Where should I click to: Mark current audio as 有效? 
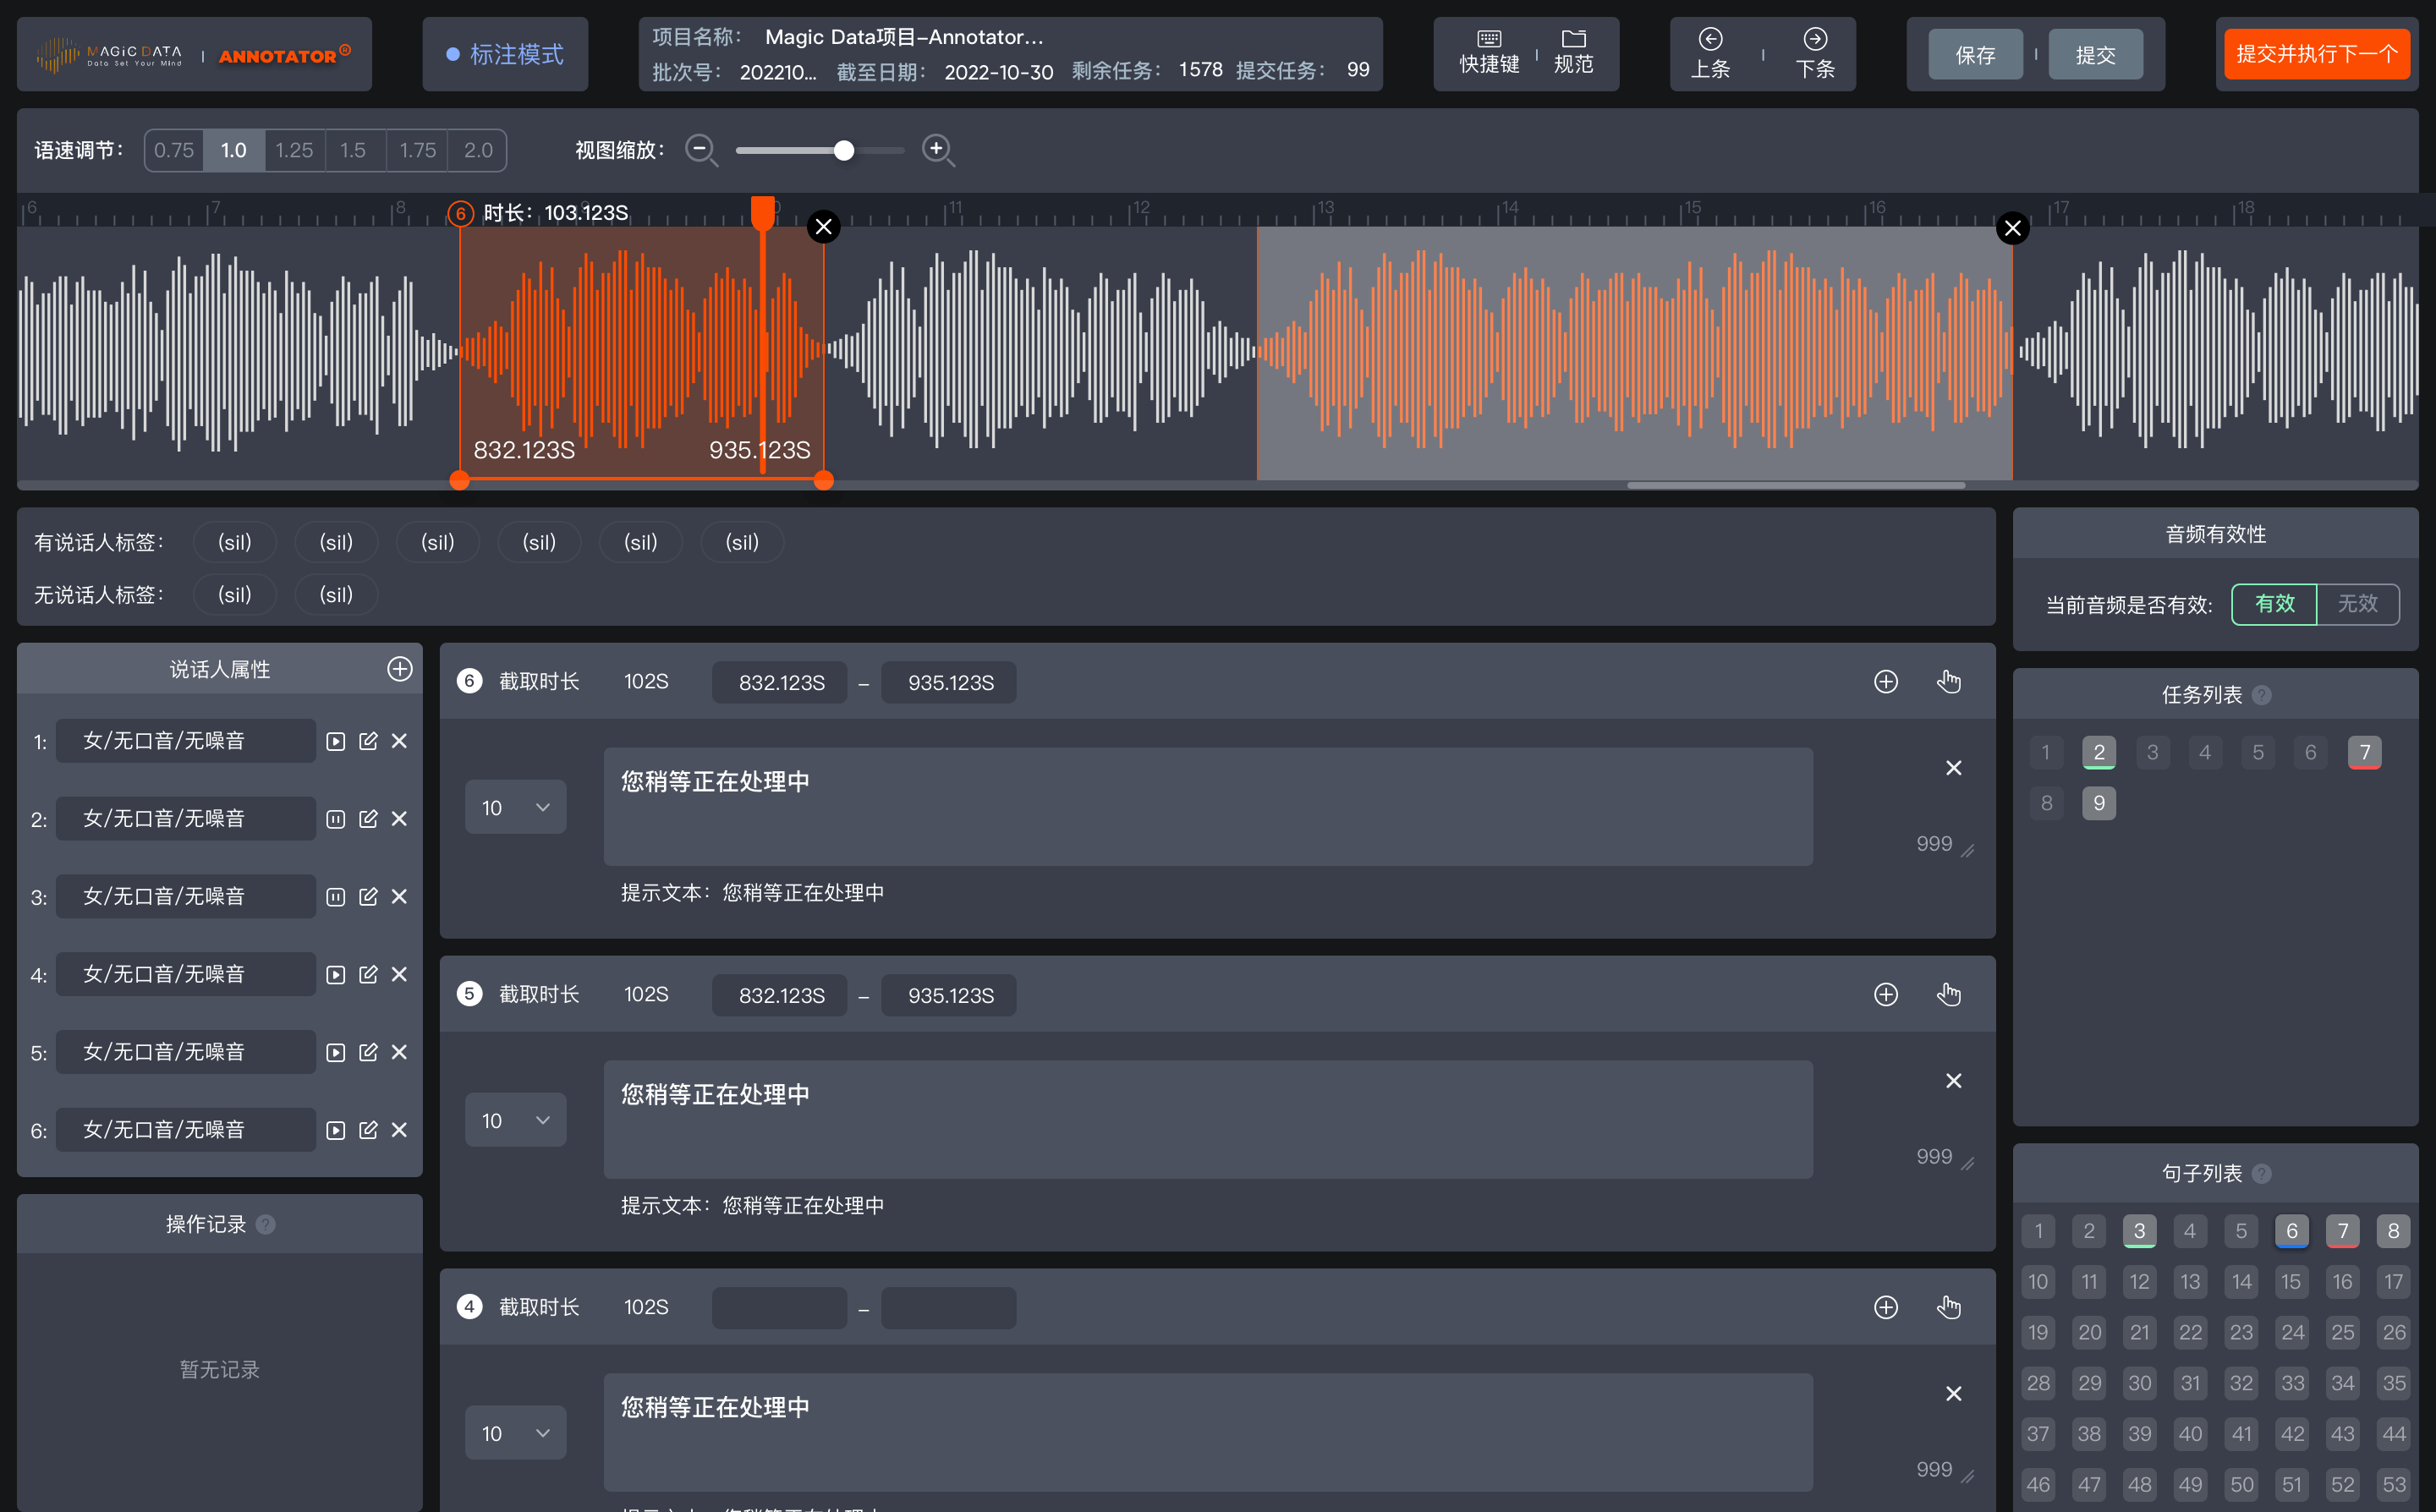pyautogui.click(x=2274, y=604)
